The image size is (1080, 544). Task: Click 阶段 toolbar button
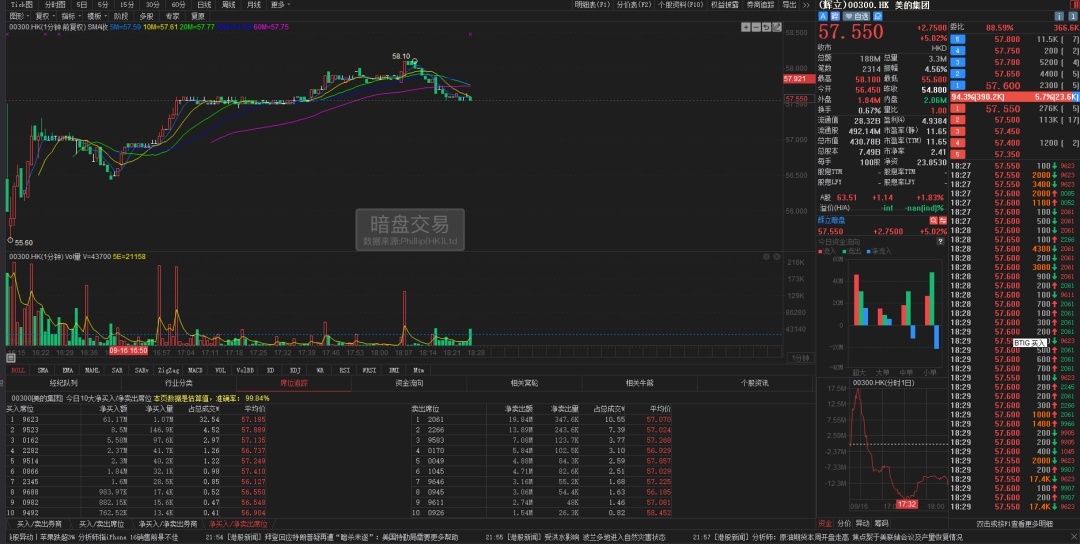pyautogui.click(x=121, y=16)
